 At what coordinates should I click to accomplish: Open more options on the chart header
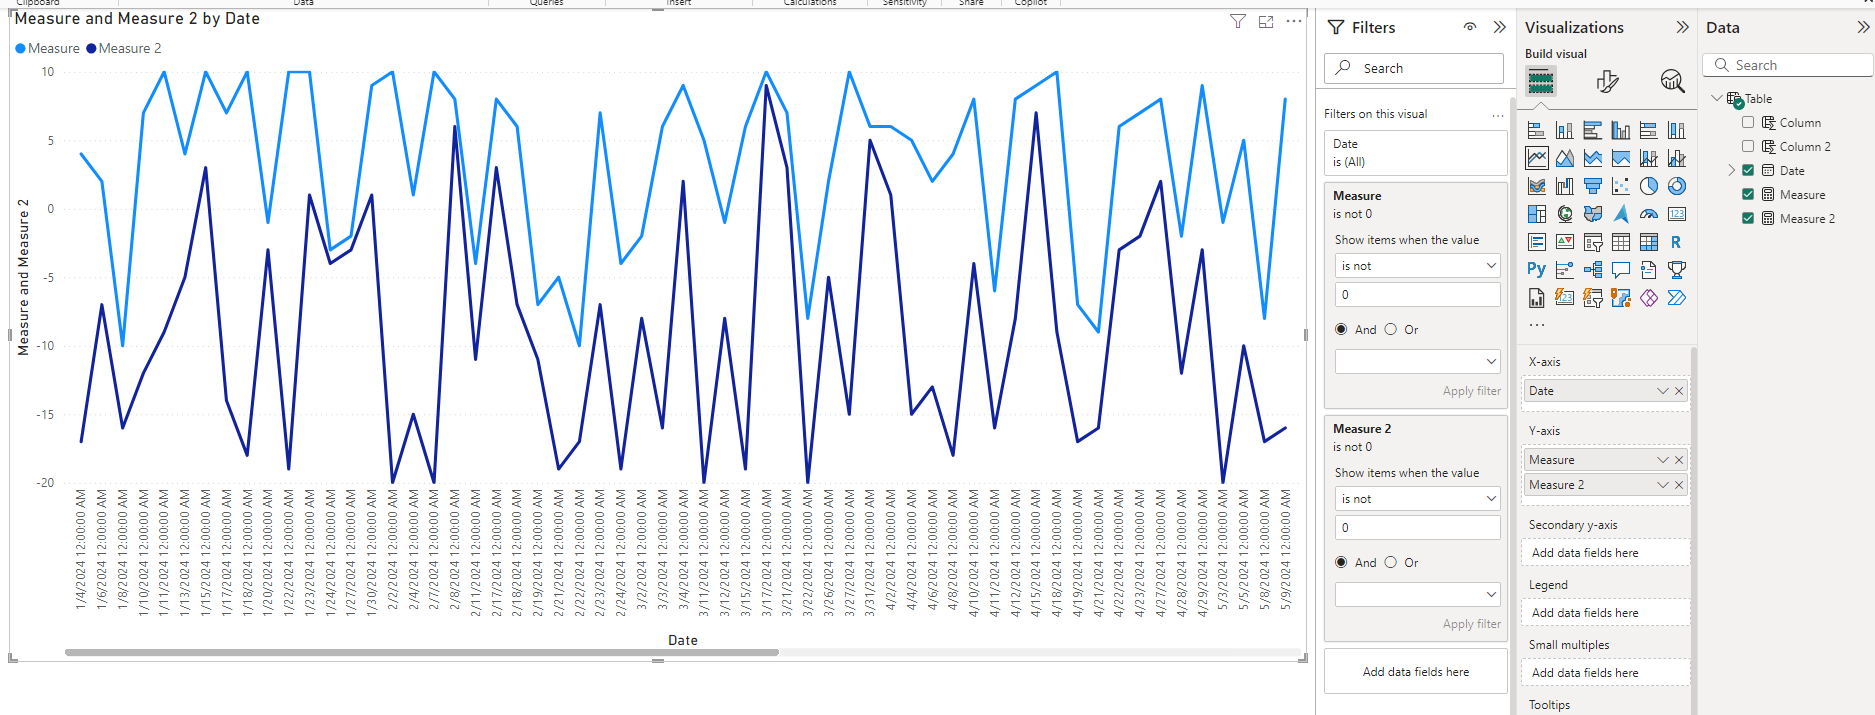tap(1294, 21)
